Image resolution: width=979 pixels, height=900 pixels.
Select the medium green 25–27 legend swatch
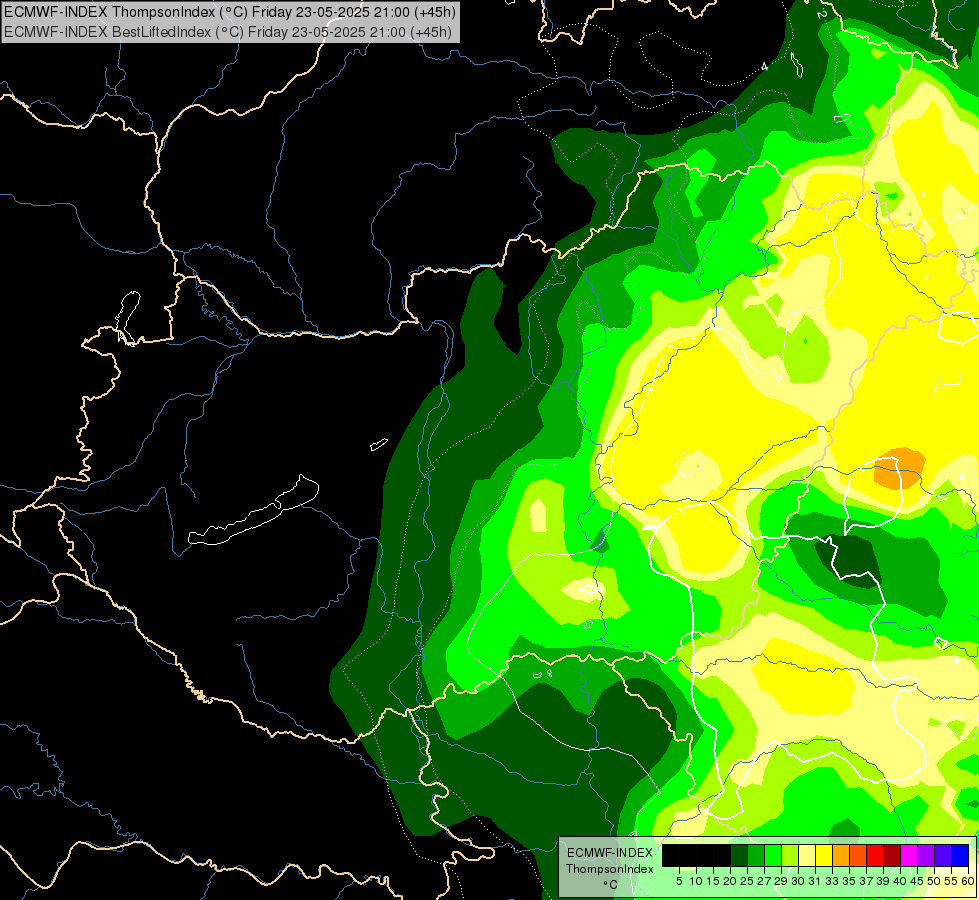click(x=755, y=855)
